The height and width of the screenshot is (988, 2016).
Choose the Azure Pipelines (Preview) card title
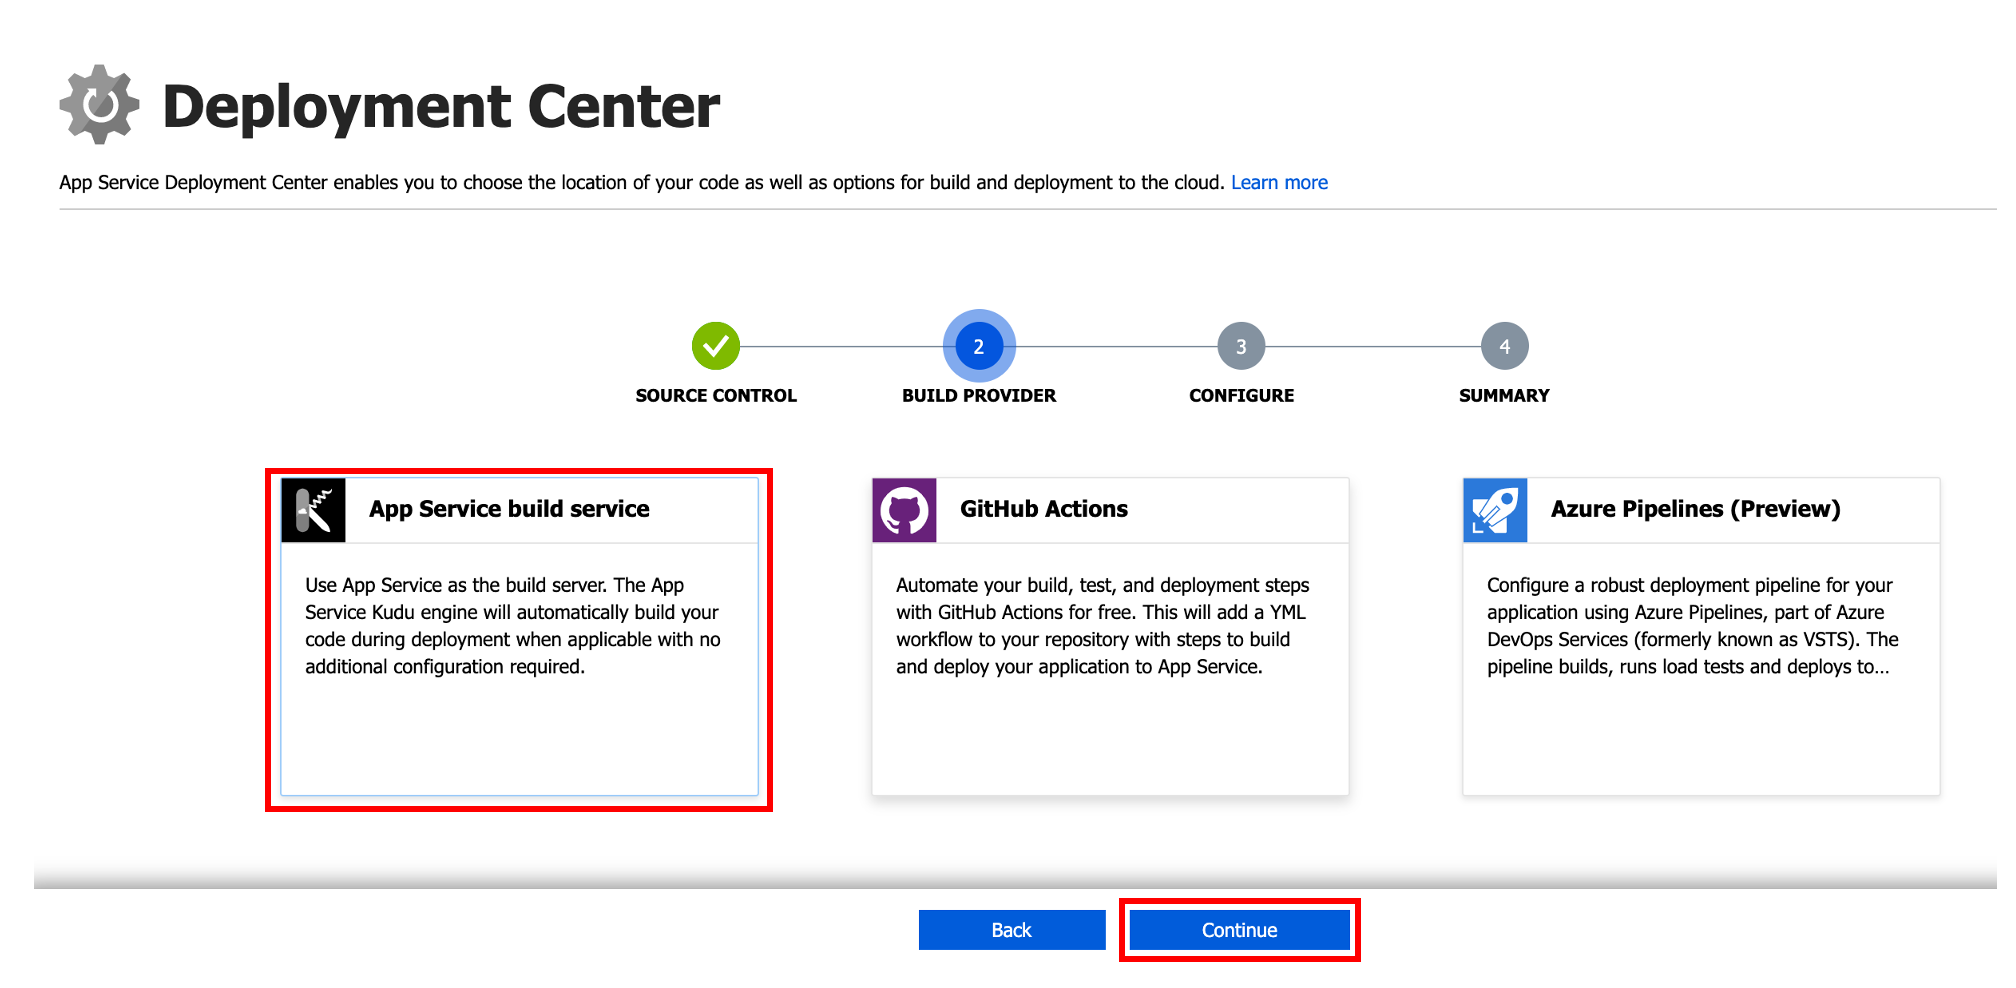[1695, 509]
